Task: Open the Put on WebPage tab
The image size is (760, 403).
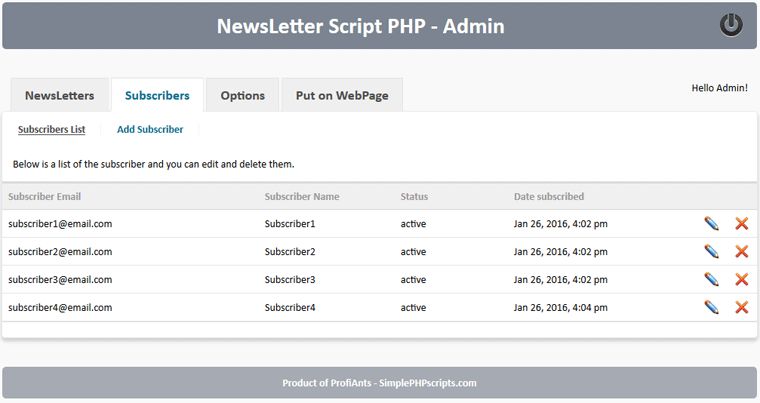Action: click(x=342, y=95)
